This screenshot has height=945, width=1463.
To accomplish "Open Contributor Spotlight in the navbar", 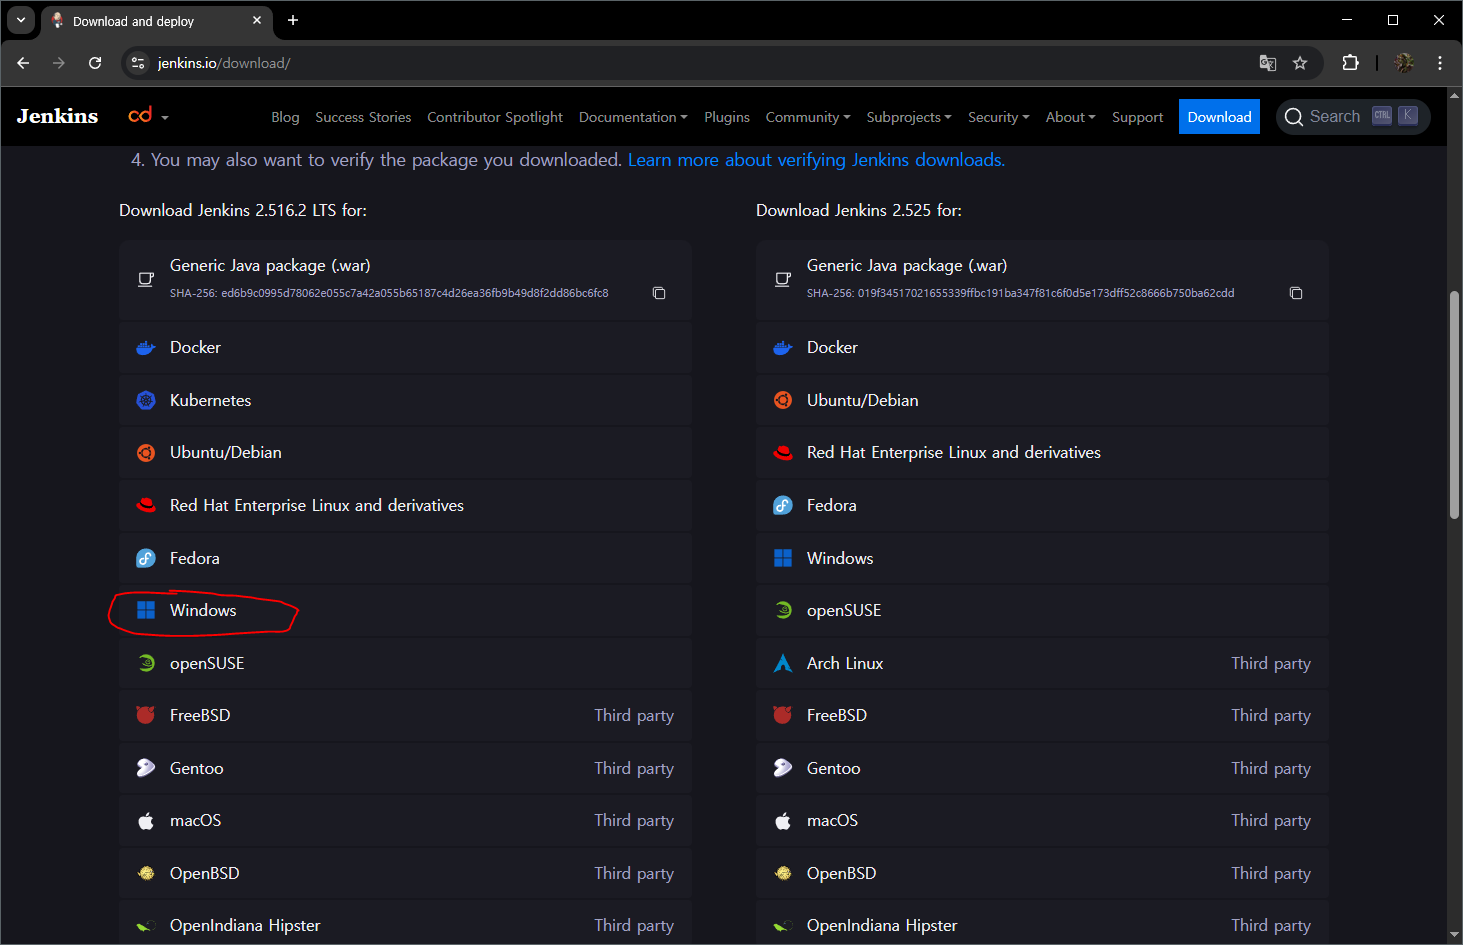I will (495, 117).
